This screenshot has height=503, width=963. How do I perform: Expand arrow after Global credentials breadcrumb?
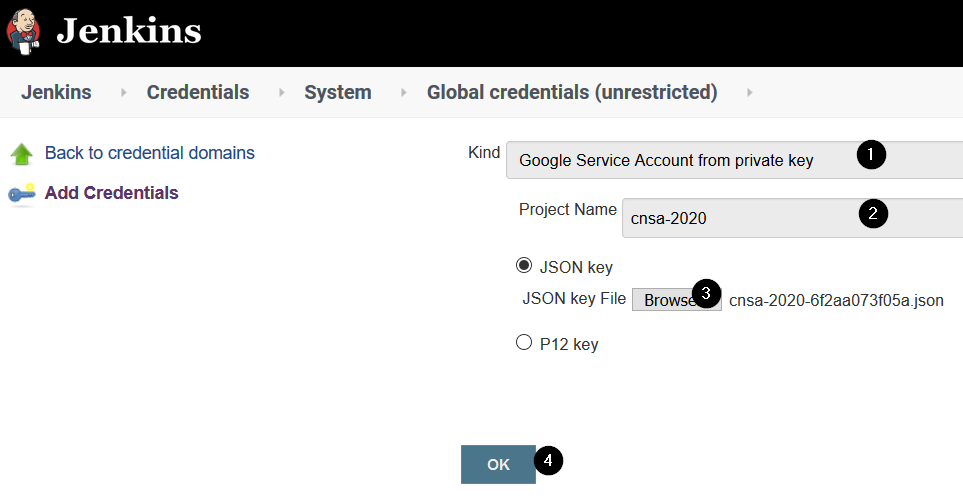749,93
